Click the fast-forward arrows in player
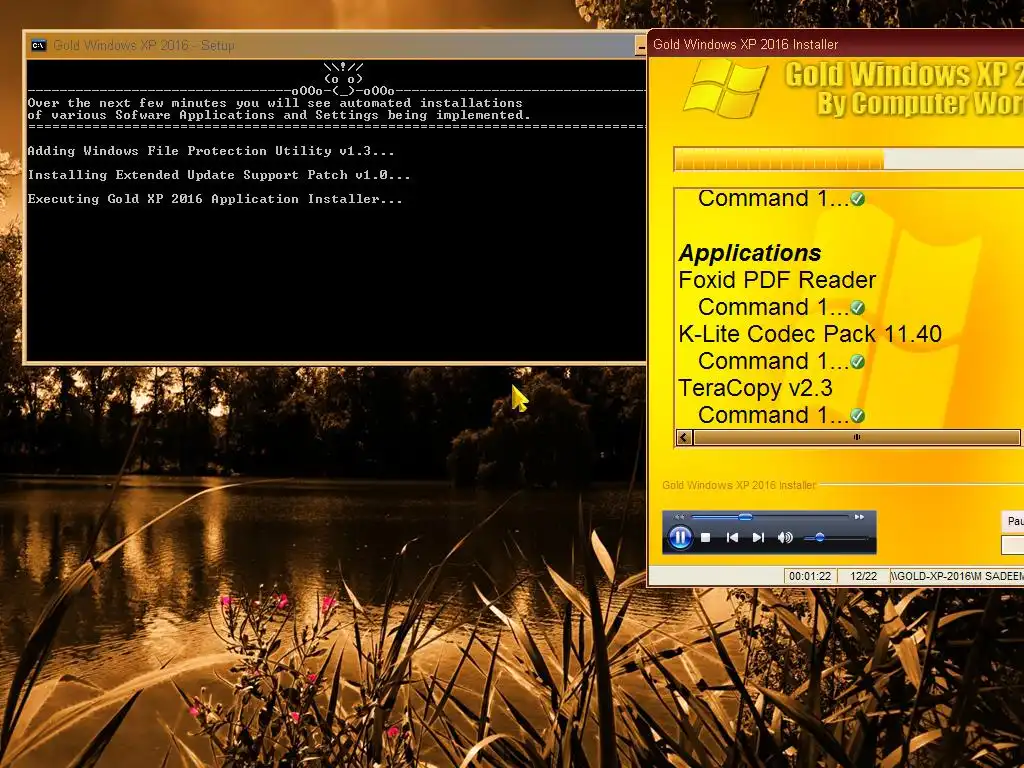 (x=859, y=517)
